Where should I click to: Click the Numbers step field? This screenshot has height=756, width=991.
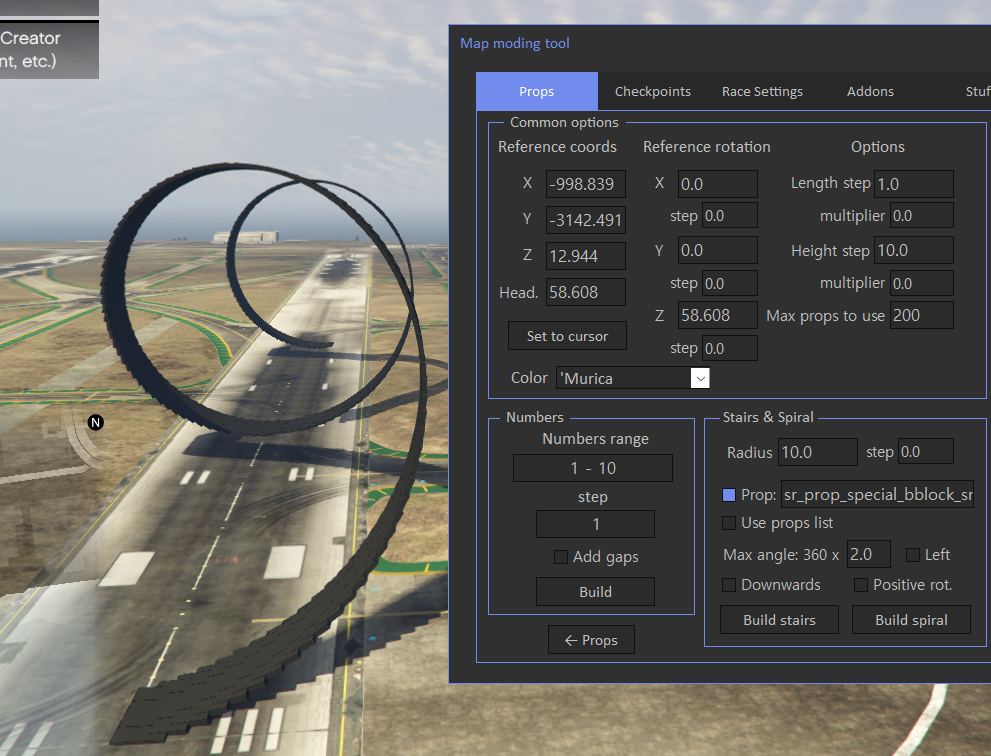tap(595, 524)
